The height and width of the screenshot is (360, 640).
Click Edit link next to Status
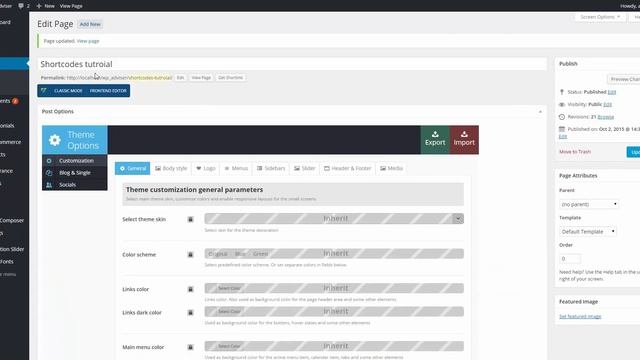(x=611, y=92)
